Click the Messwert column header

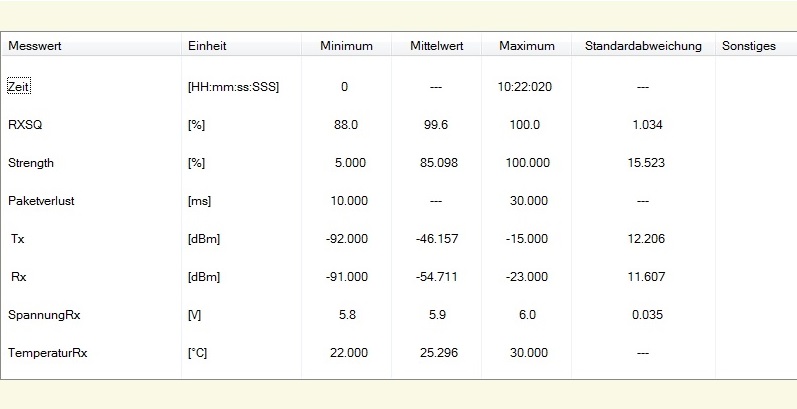pyautogui.click(x=35, y=46)
